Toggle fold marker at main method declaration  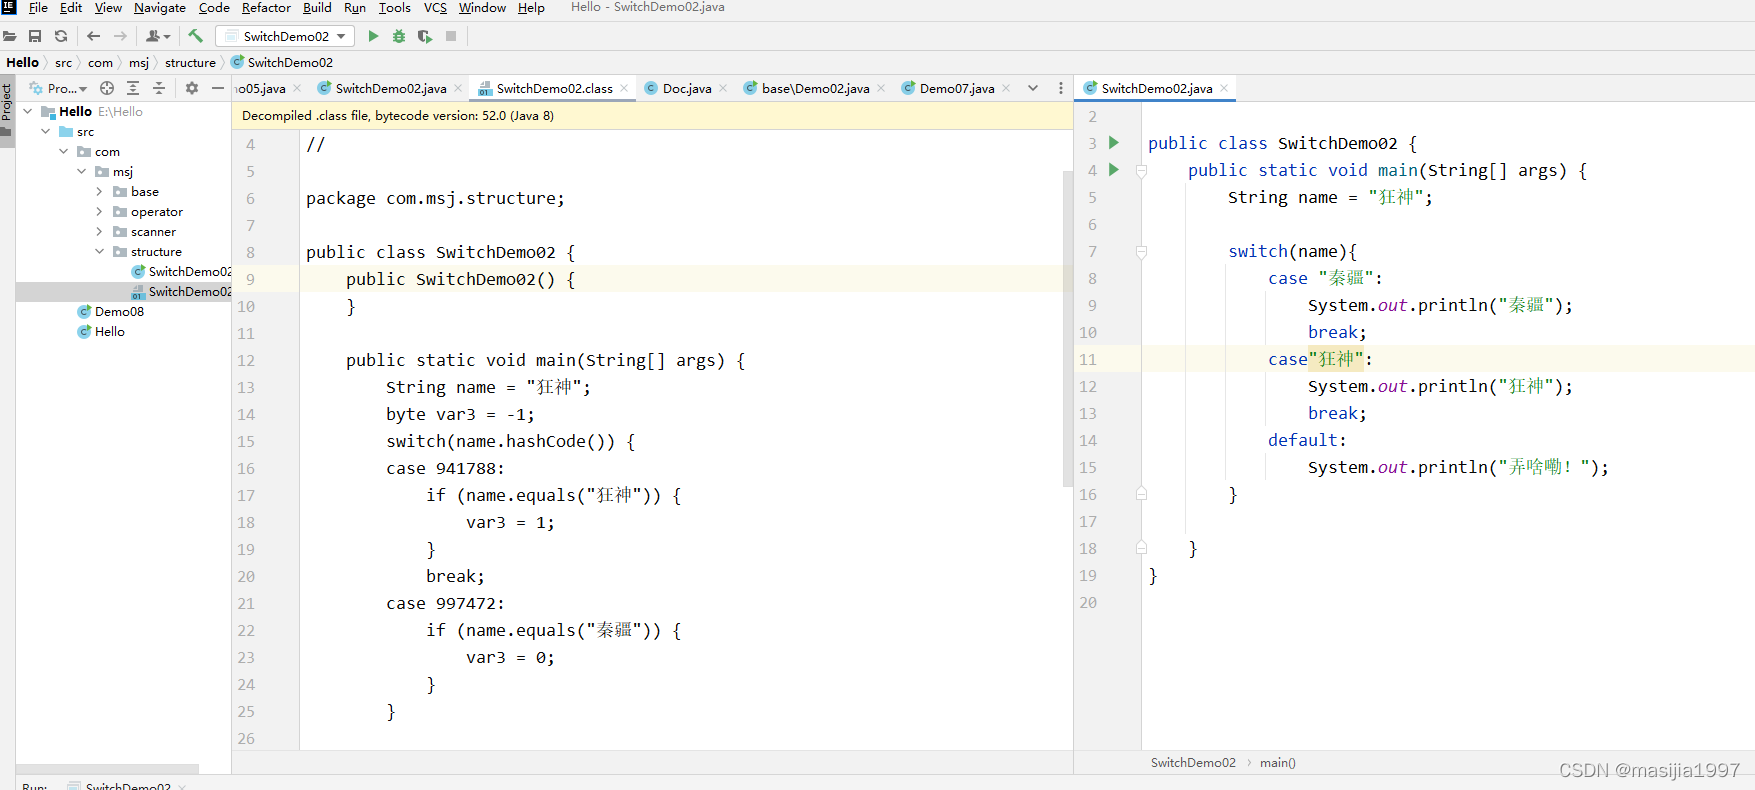click(1141, 171)
